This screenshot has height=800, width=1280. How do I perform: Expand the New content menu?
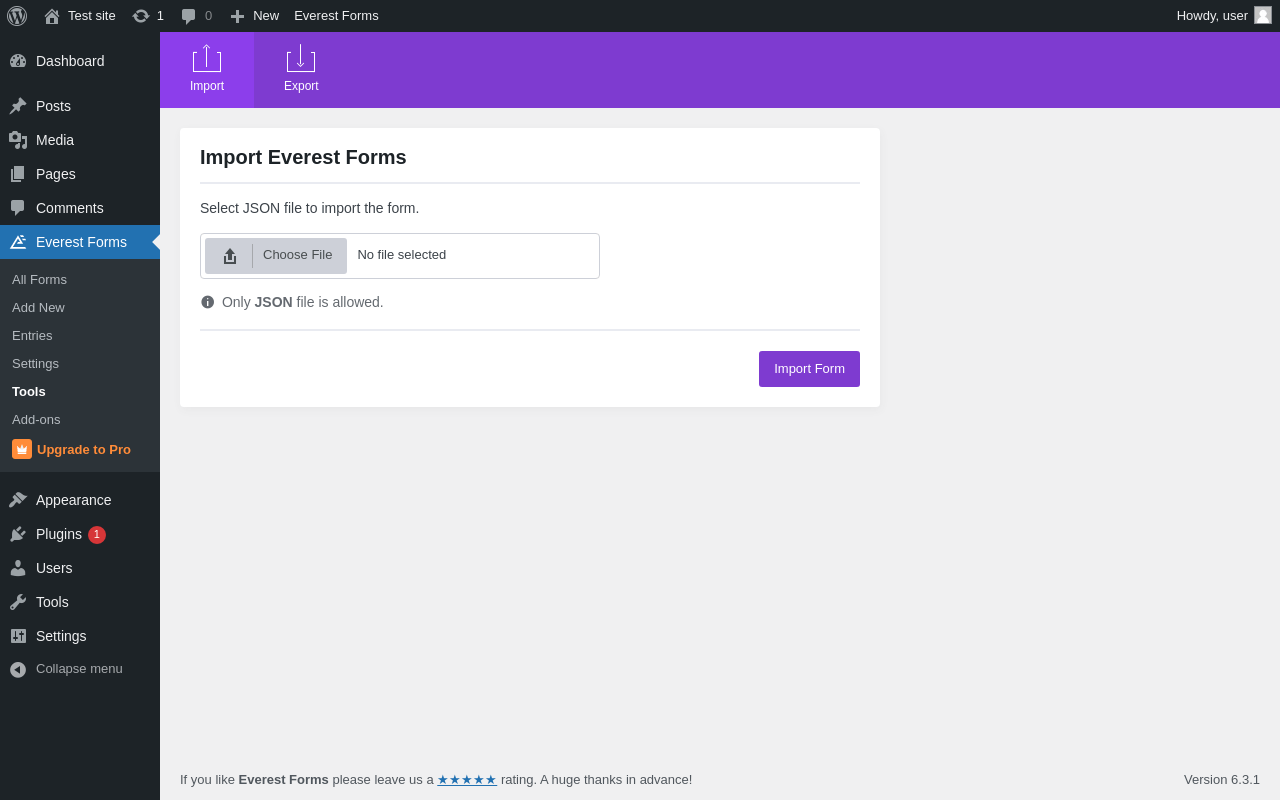click(x=255, y=16)
